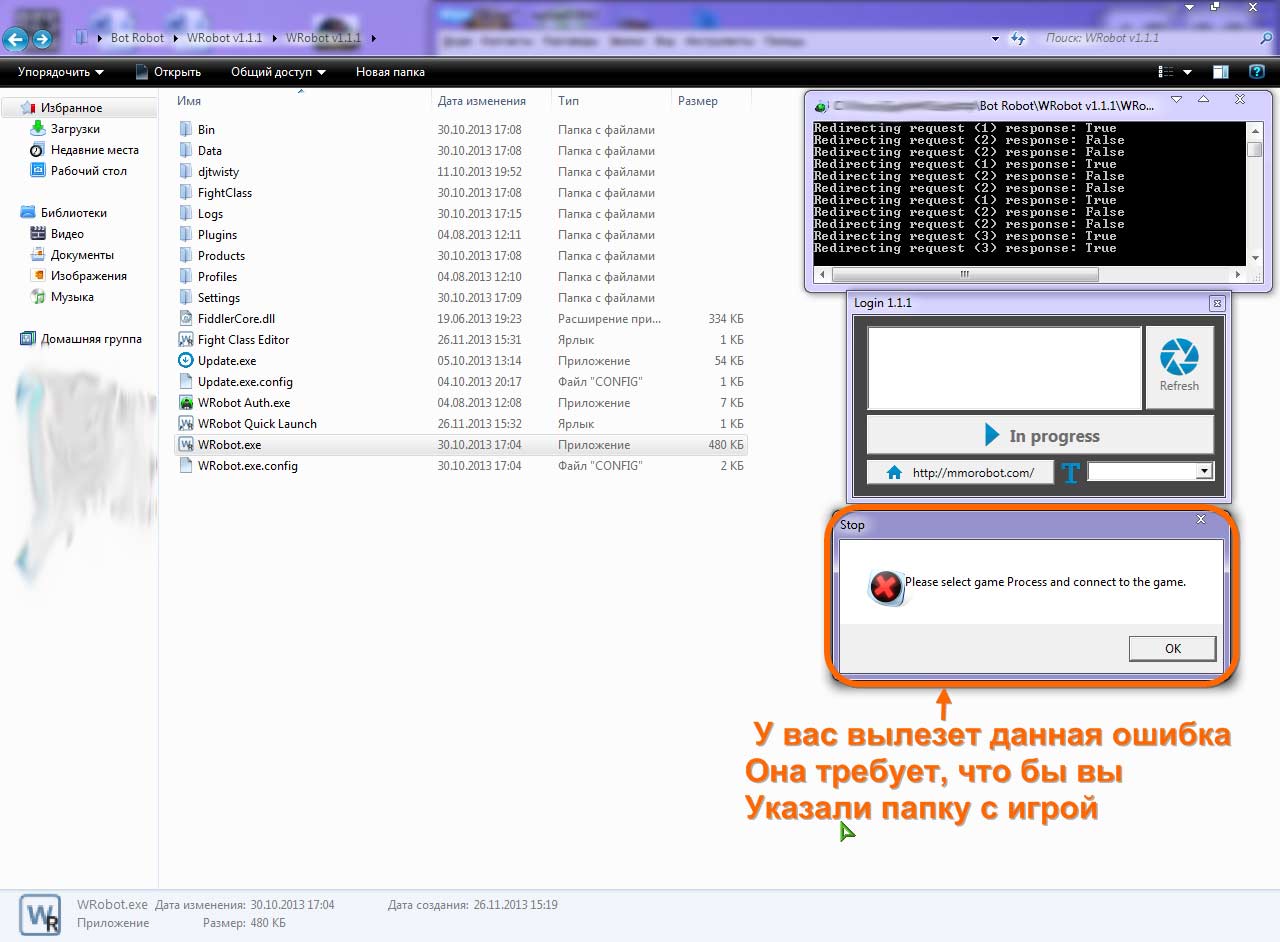Select the djtwisty folder icon
The height and width of the screenshot is (942, 1280).
point(186,171)
